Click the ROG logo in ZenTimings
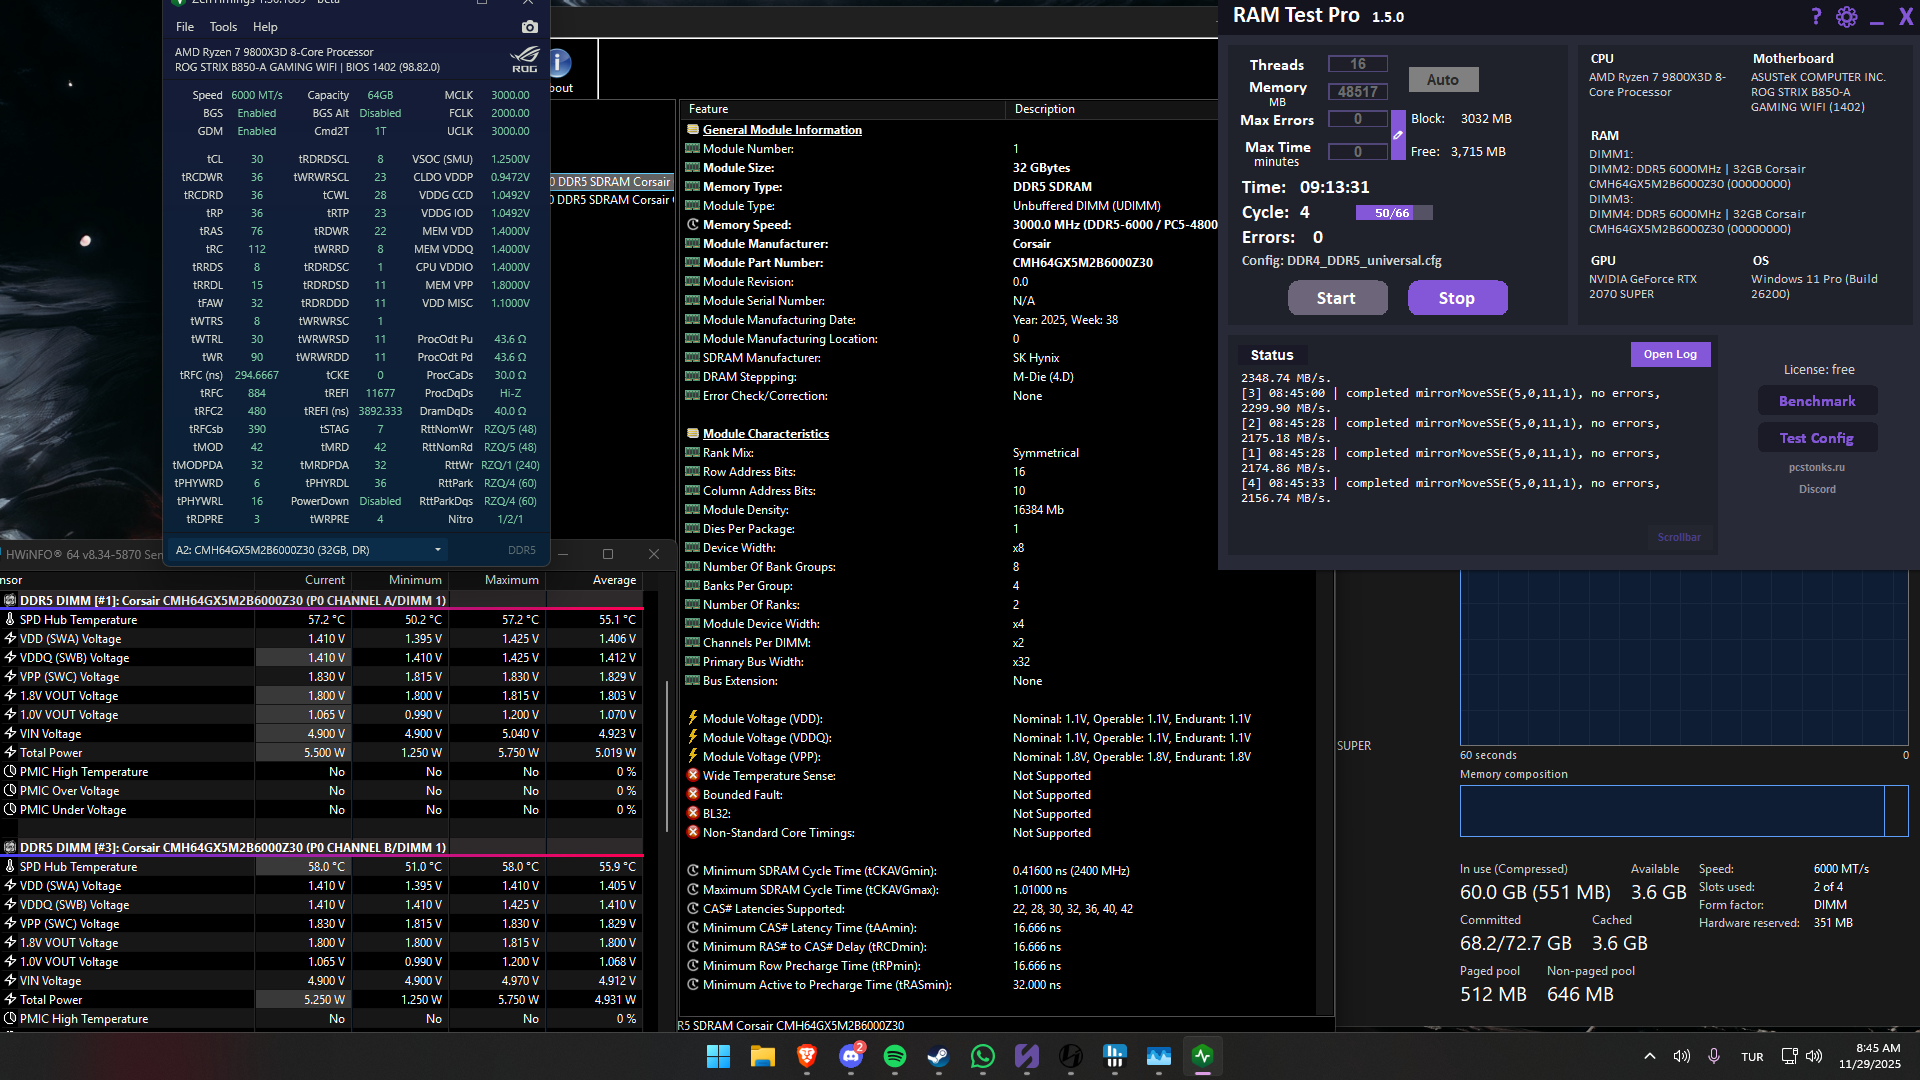The height and width of the screenshot is (1080, 1920). (x=525, y=59)
